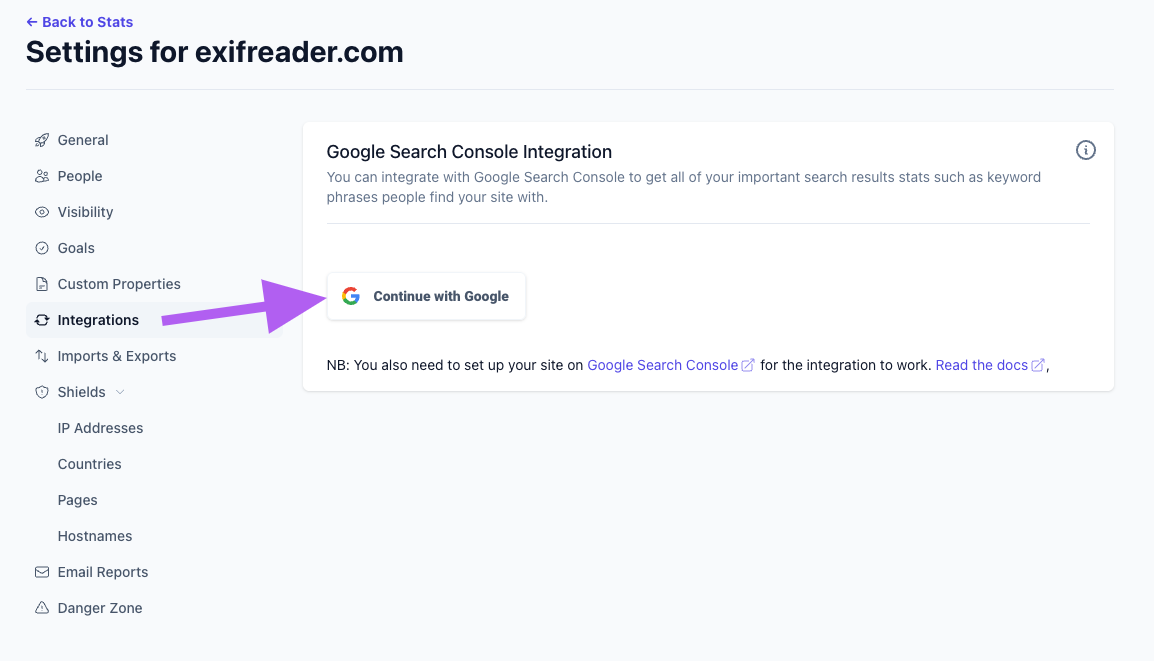Open the Read the docs link
Screen dimensions: 1154x661
(x=982, y=365)
